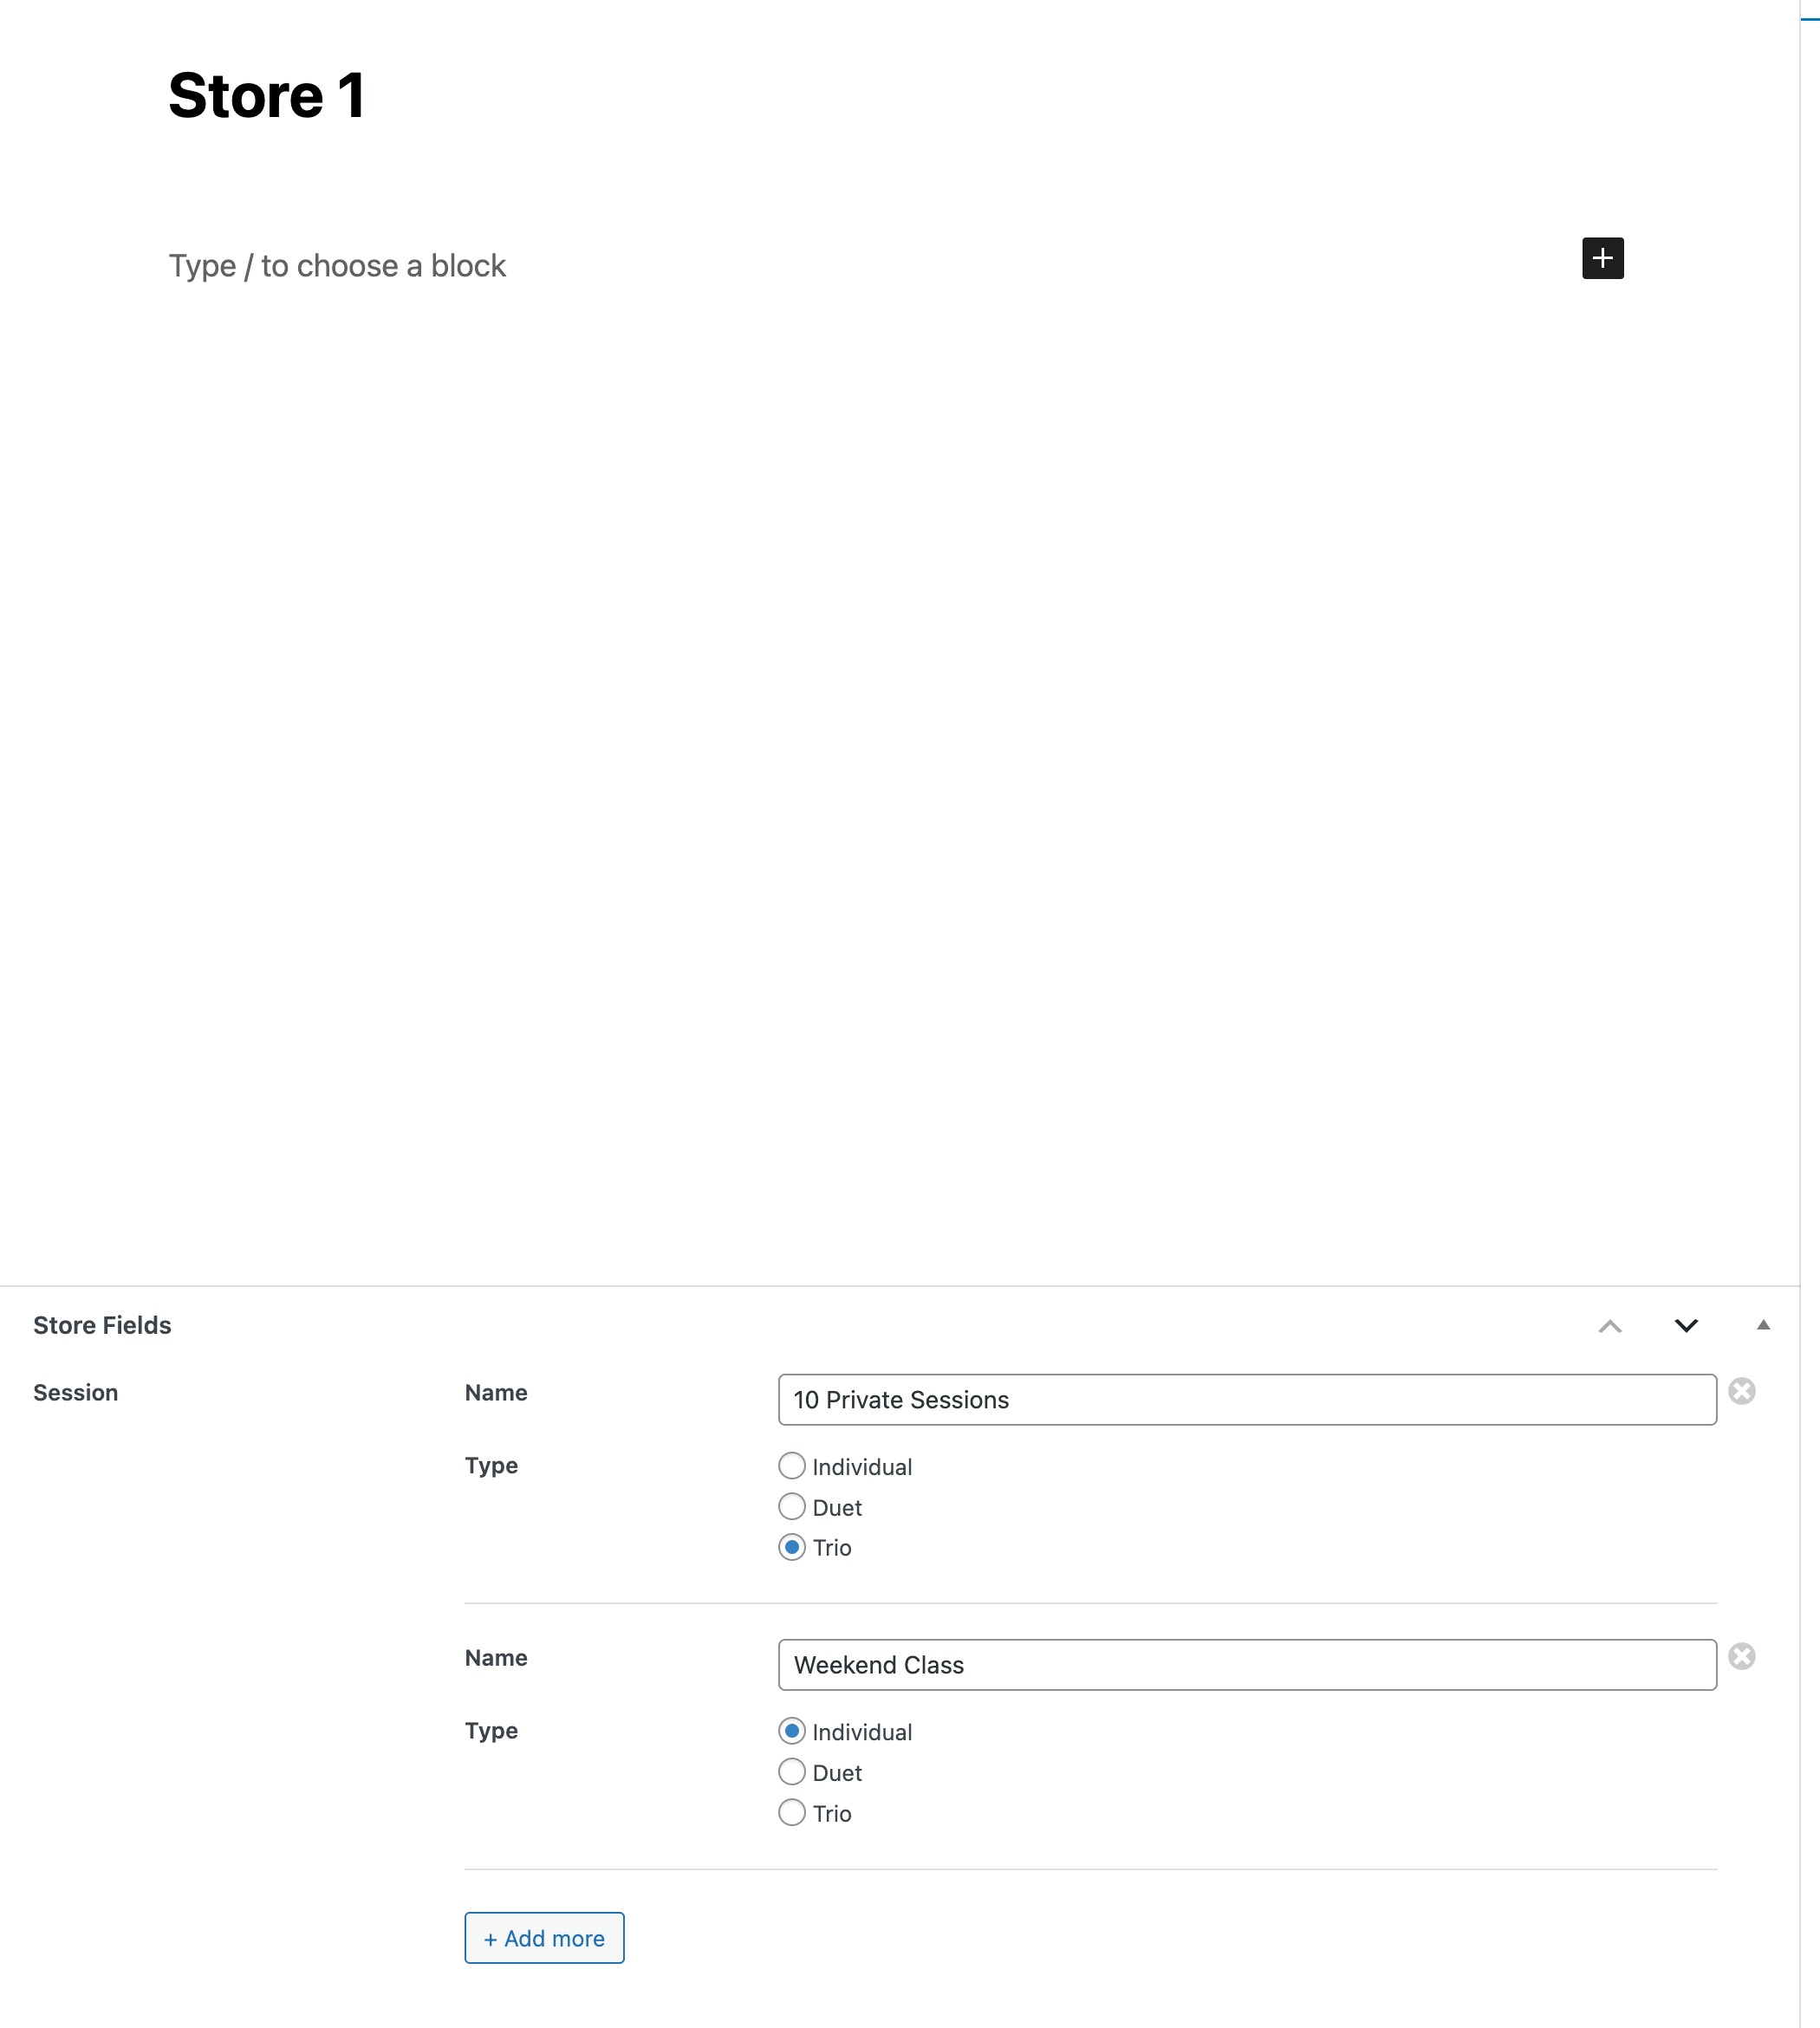Viewport: 1820px width, 2028px height.
Task: Move Store Fields panel up
Action: tap(1609, 1326)
